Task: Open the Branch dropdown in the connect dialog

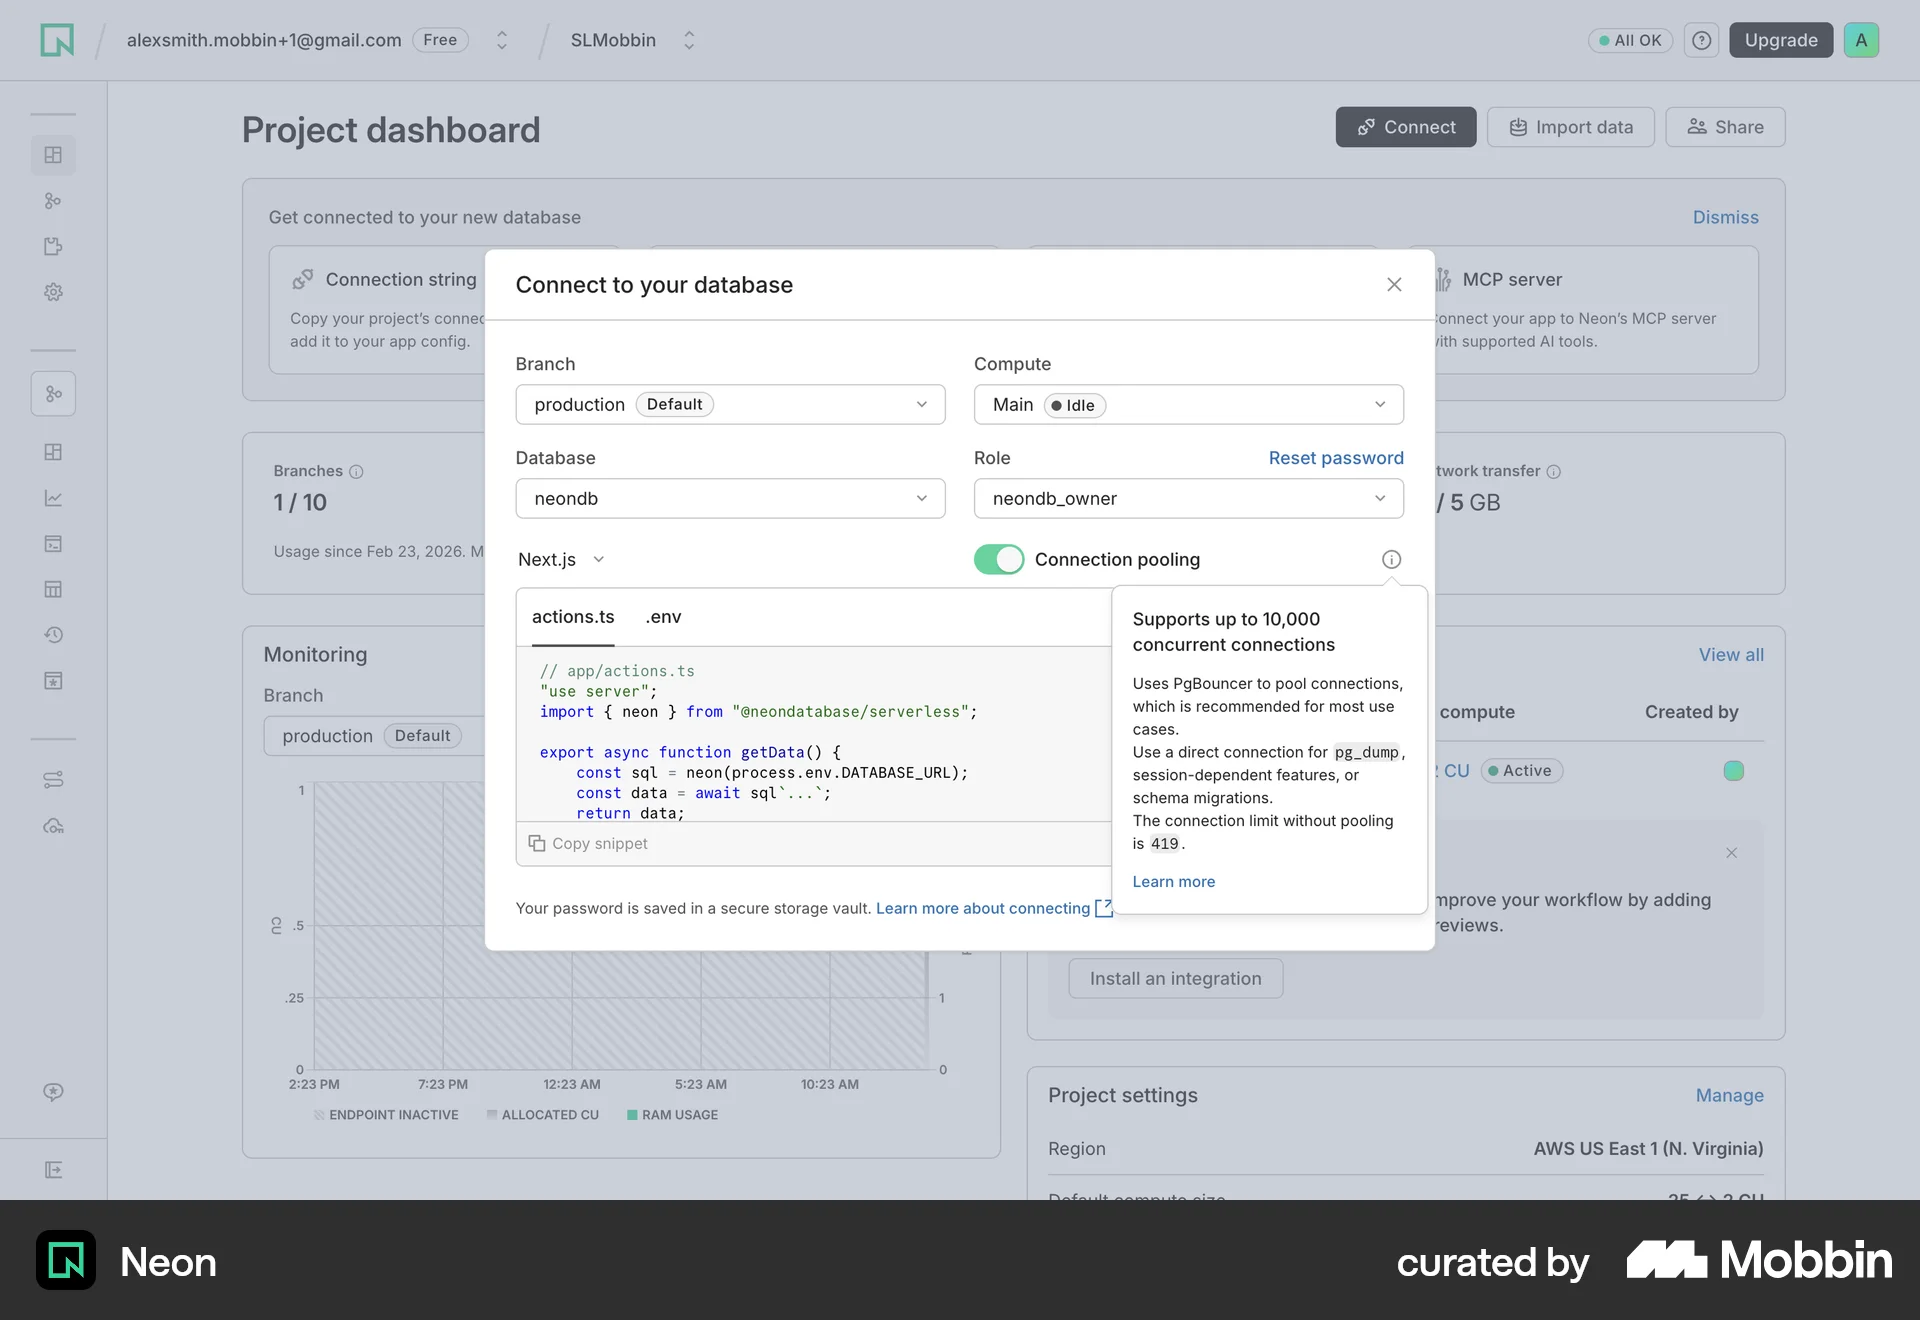Action: pyautogui.click(x=730, y=404)
